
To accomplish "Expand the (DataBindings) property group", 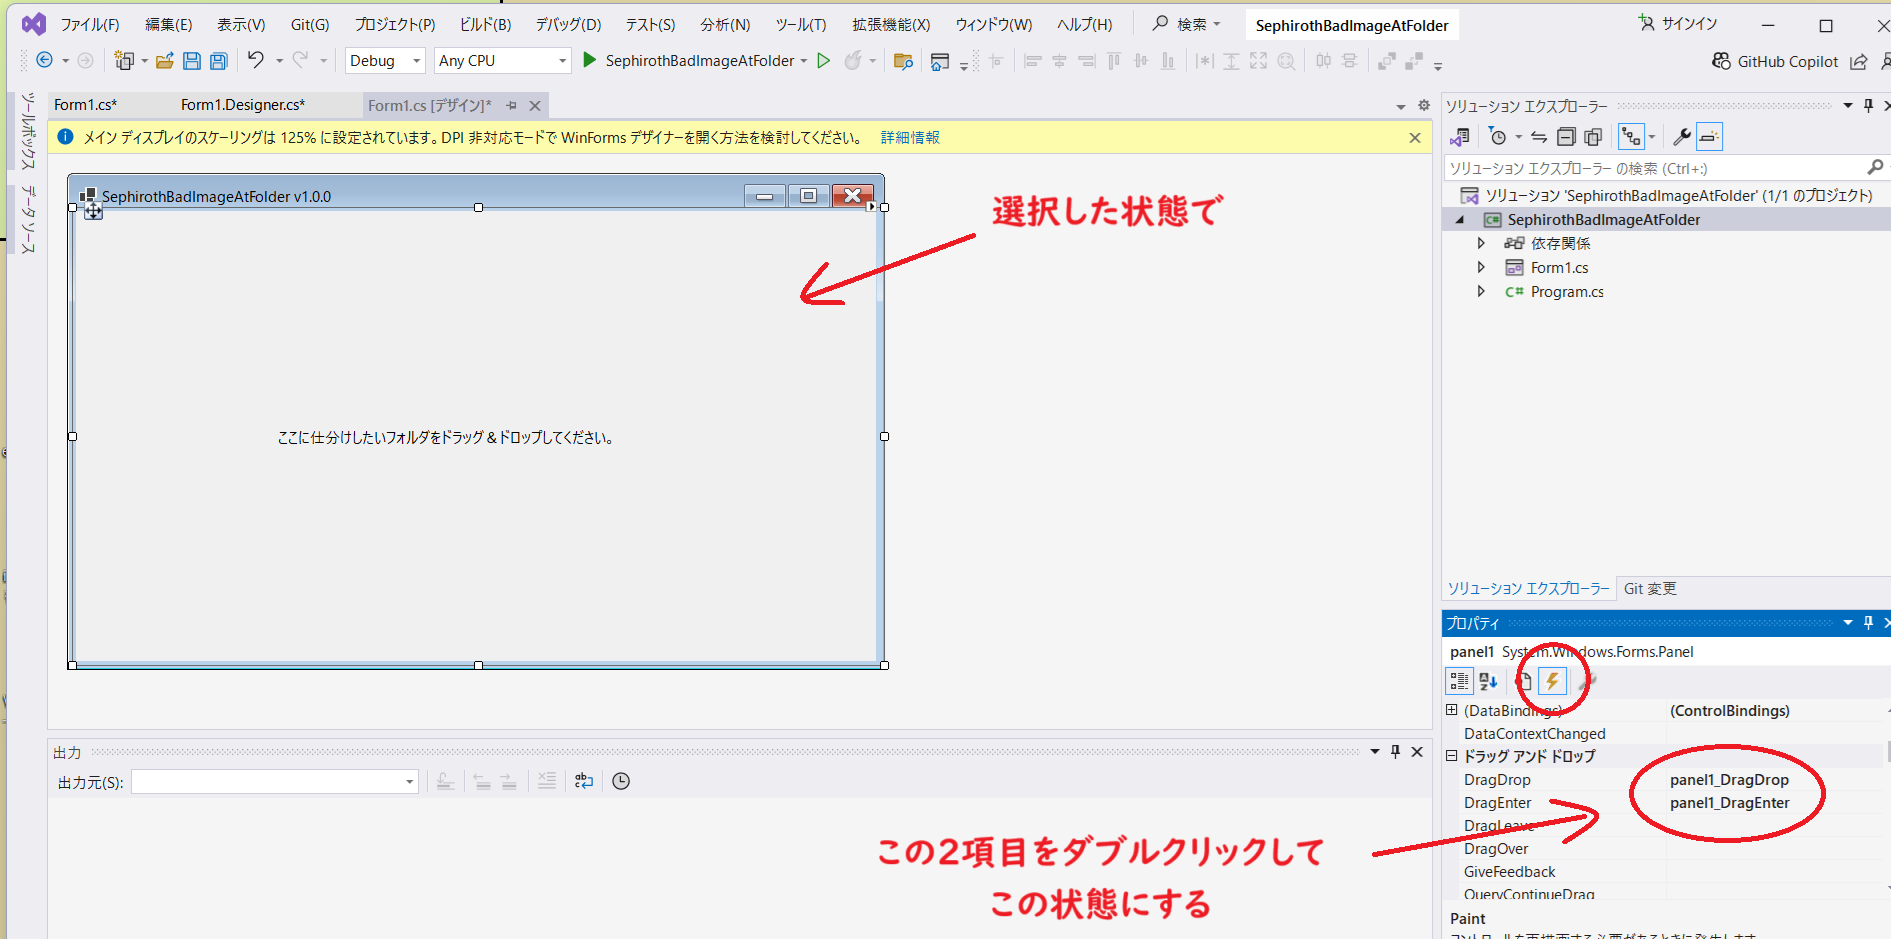I will [1452, 710].
